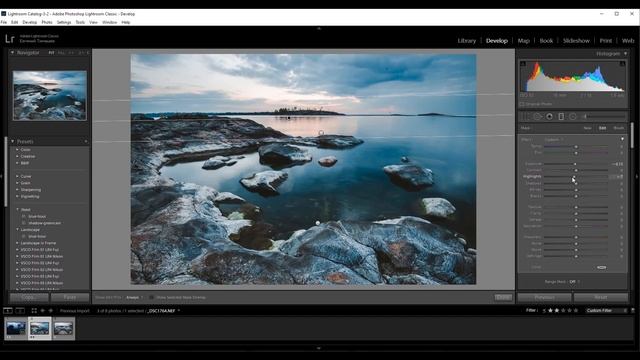
Task: Expand the Creative preset group
Action: 17,156
